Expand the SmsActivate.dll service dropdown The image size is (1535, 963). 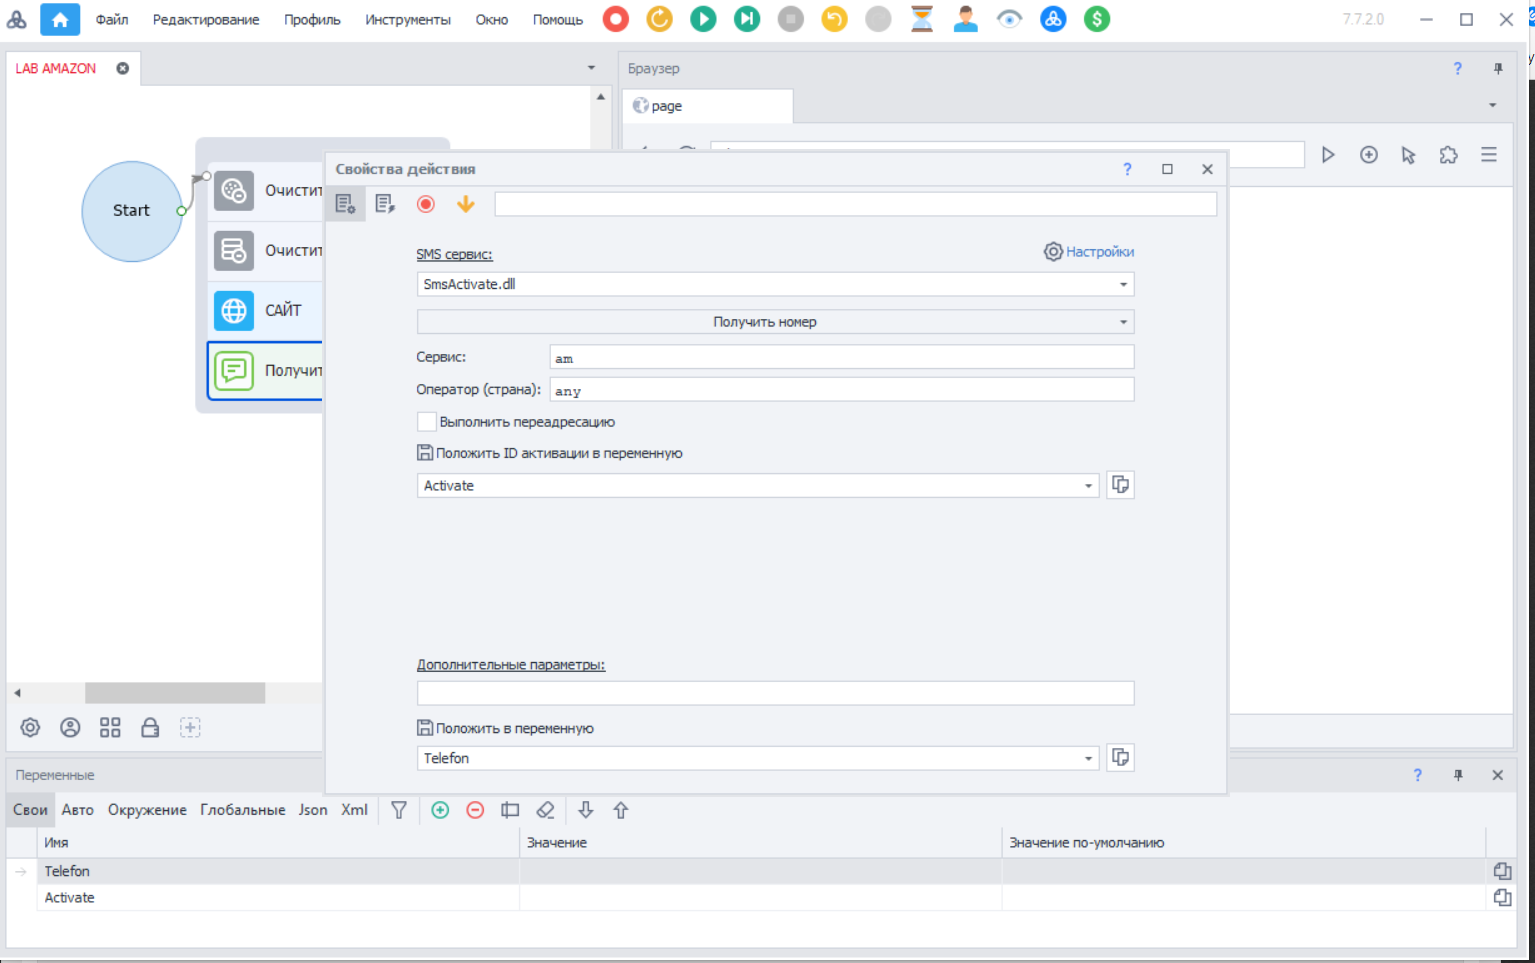(x=1123, y=285)
